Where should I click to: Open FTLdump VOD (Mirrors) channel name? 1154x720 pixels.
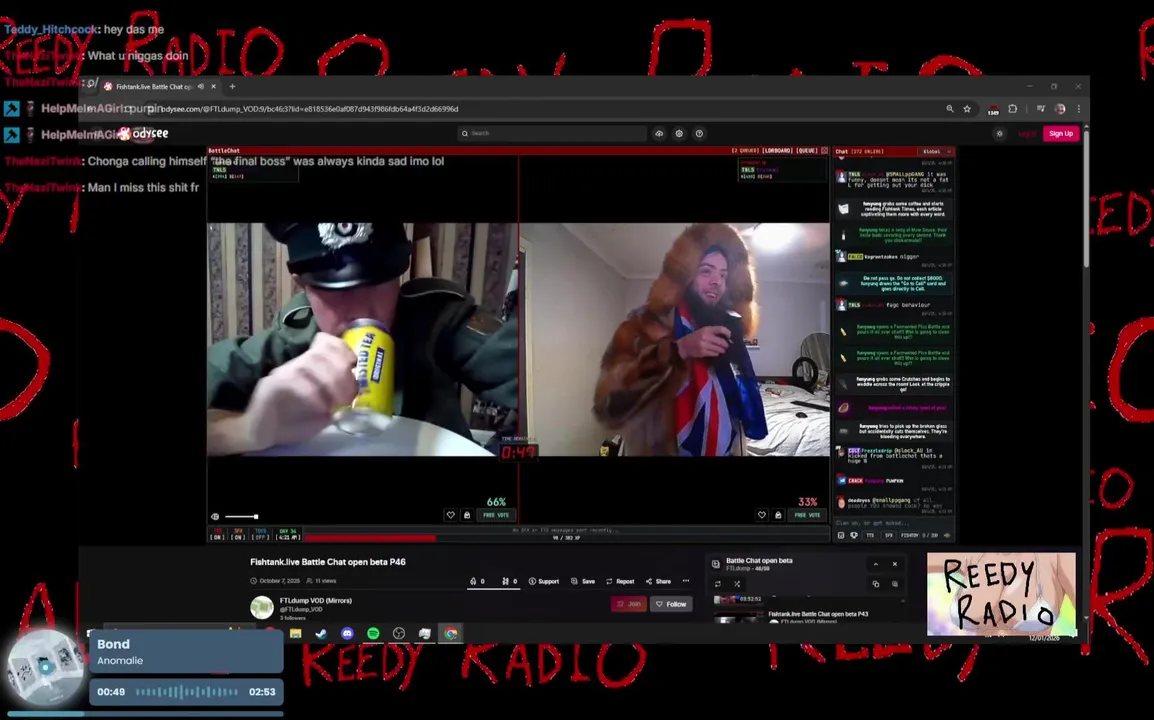click(316, 601)
